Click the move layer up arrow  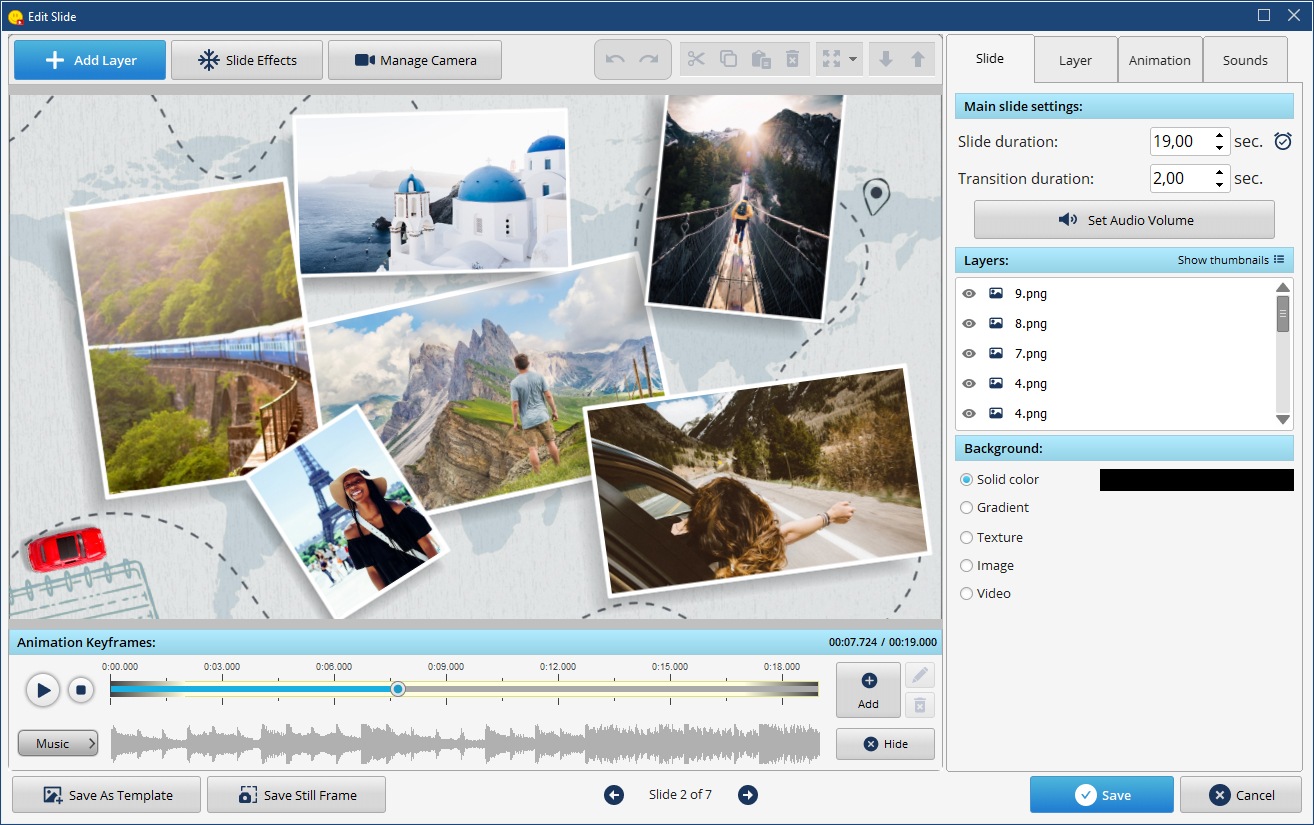point(917,60)
